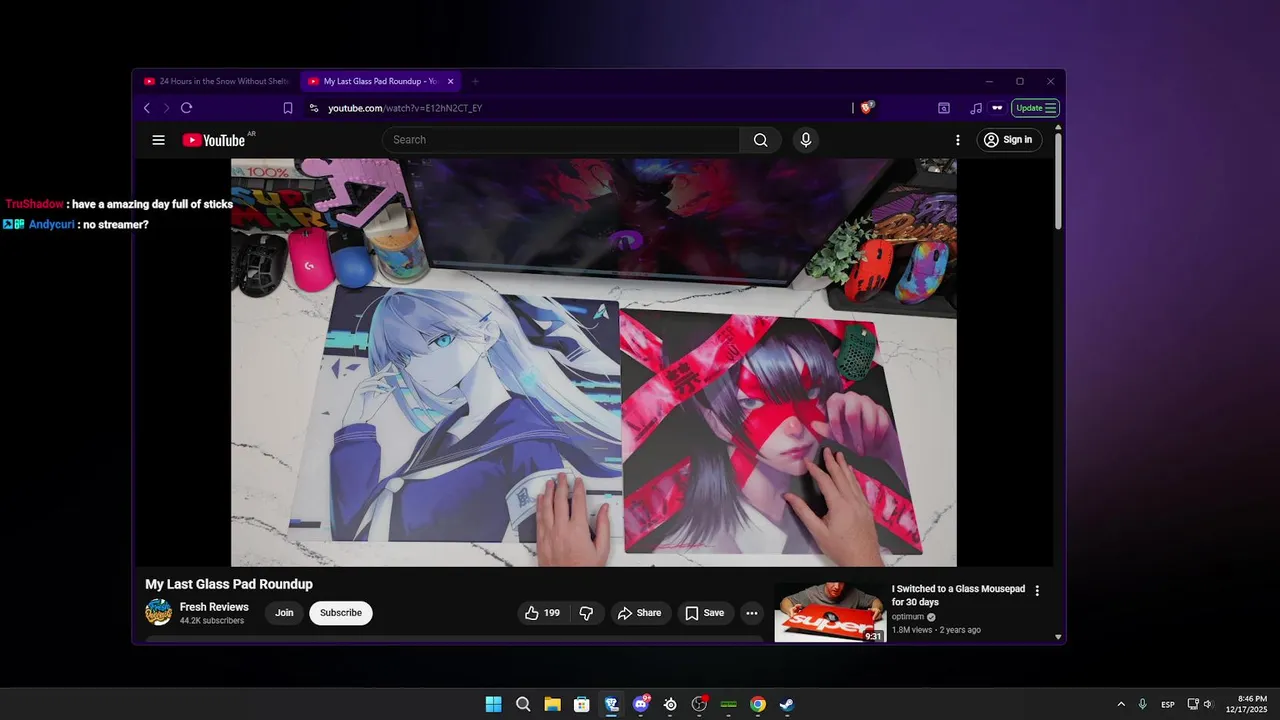Open Google Chrome from the taskbar
Viewport: 1280px width, 720px height.
[x=758, y=704]
